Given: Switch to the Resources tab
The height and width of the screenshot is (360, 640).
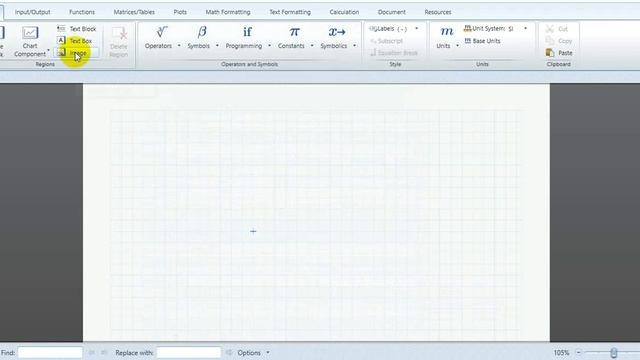Looking at the screenshot, I should pyautogui.click(x=438, y=12).
